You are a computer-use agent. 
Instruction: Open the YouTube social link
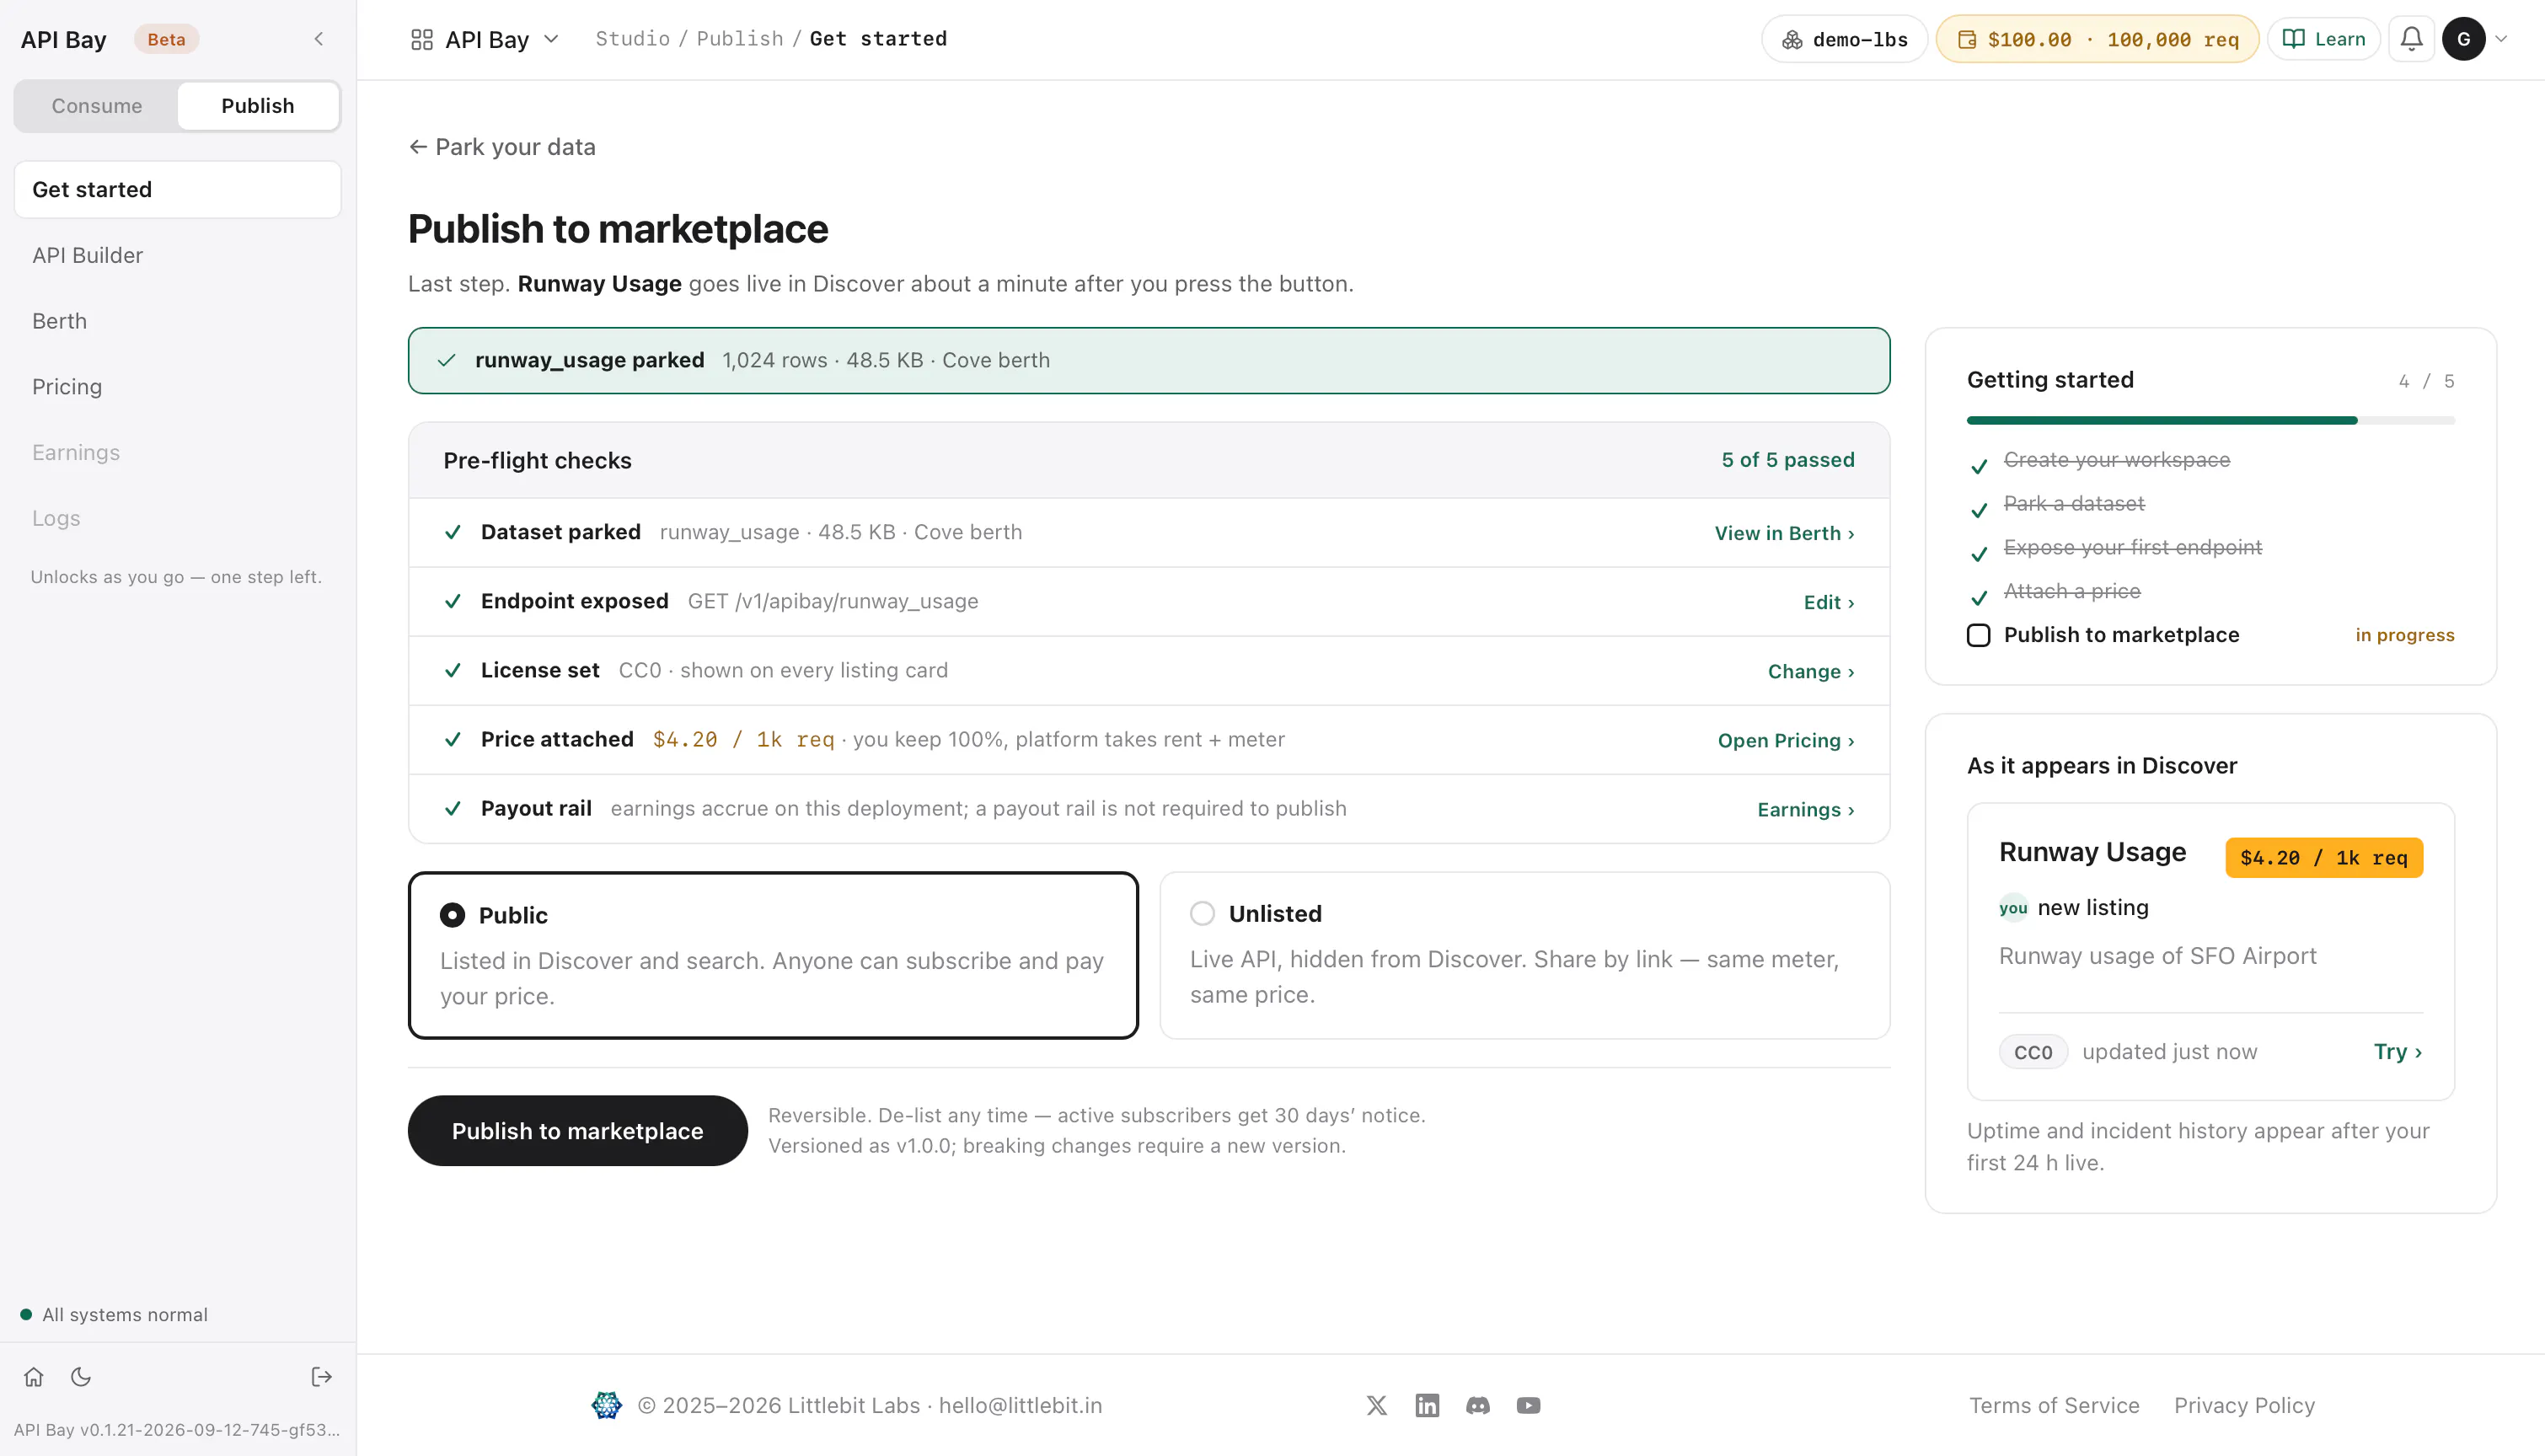click(x=1528, y=1405)
